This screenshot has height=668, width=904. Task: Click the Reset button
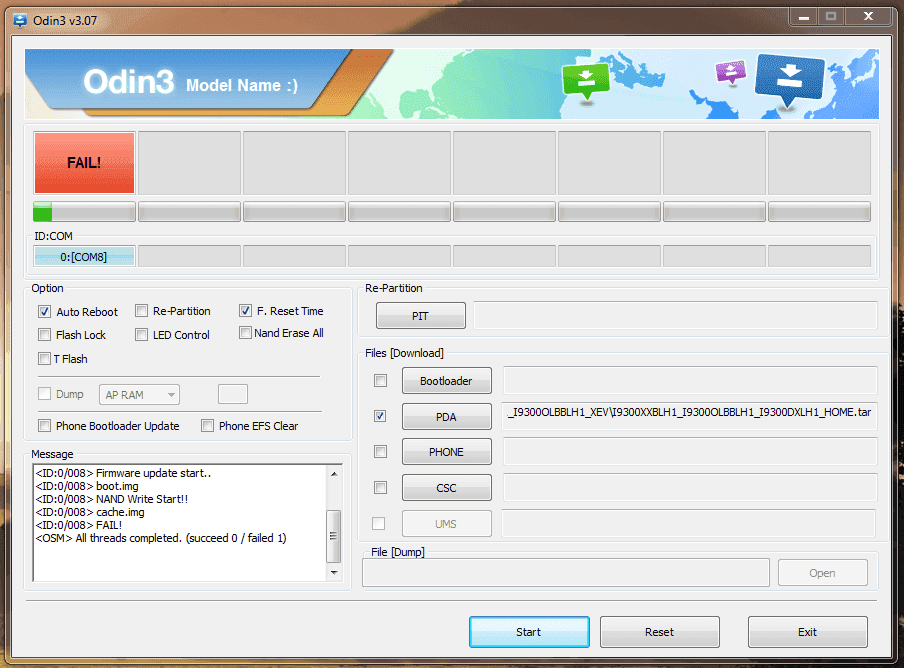tap(660, 632)
